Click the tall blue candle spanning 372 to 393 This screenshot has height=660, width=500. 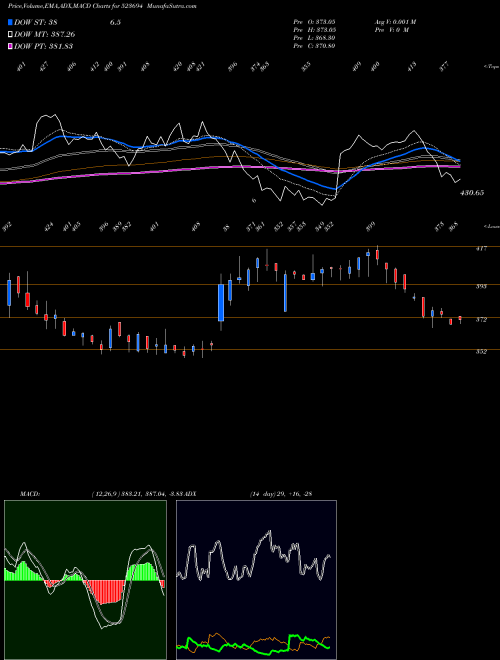pyautogui.click(x=221, y=302)
